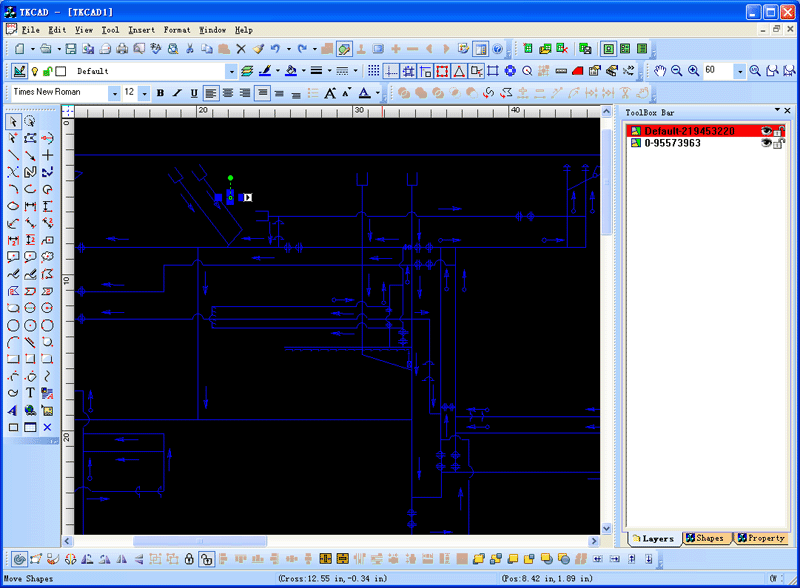Select the pointer selection tool
Image resolution: width=800 pixels, height=588 pixels.
tap(13, 122)
